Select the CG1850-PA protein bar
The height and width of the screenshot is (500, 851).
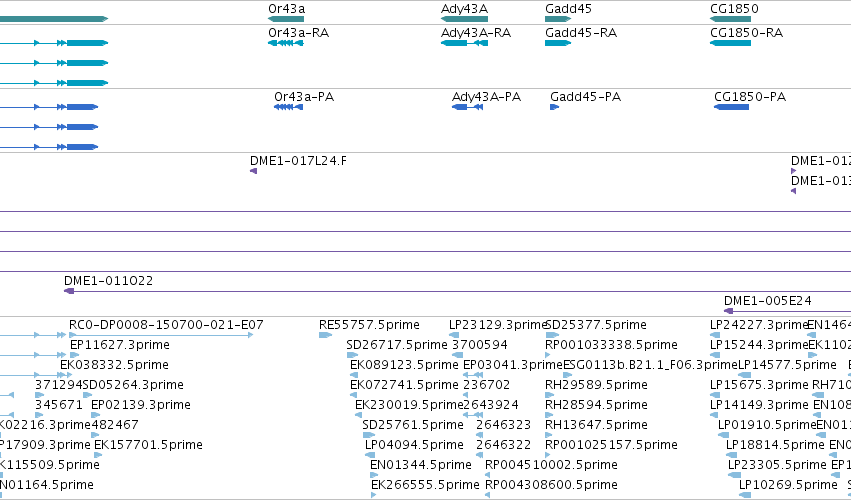(x=732, y=107)
